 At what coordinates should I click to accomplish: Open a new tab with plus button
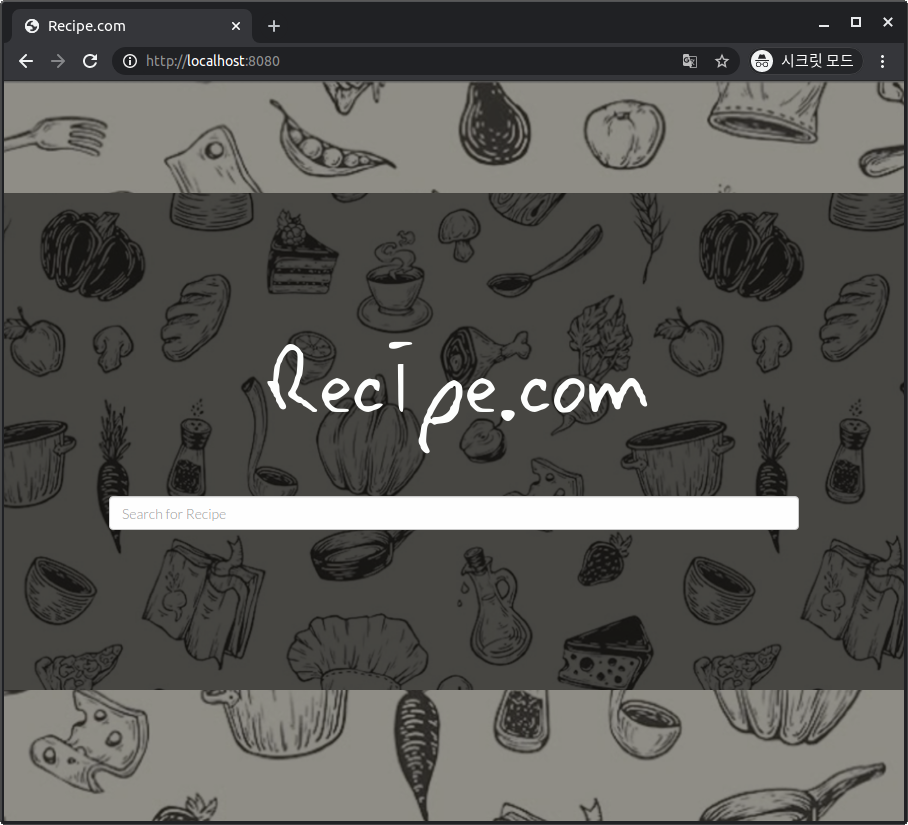(274, 26)
